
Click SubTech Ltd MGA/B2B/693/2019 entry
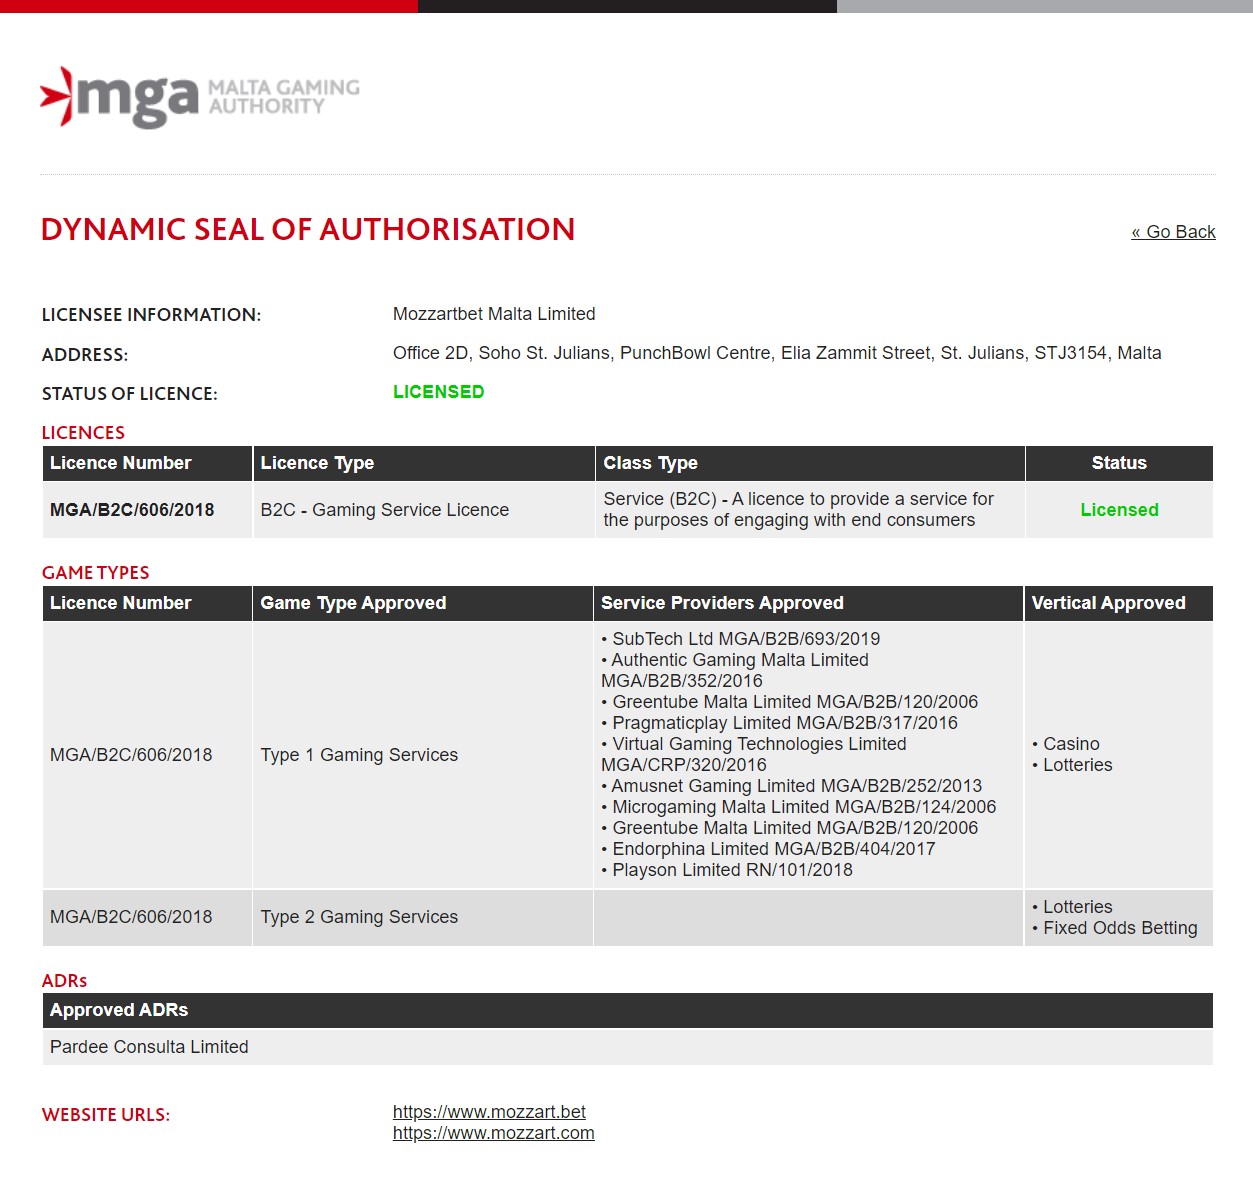click(x=741, y=639)
